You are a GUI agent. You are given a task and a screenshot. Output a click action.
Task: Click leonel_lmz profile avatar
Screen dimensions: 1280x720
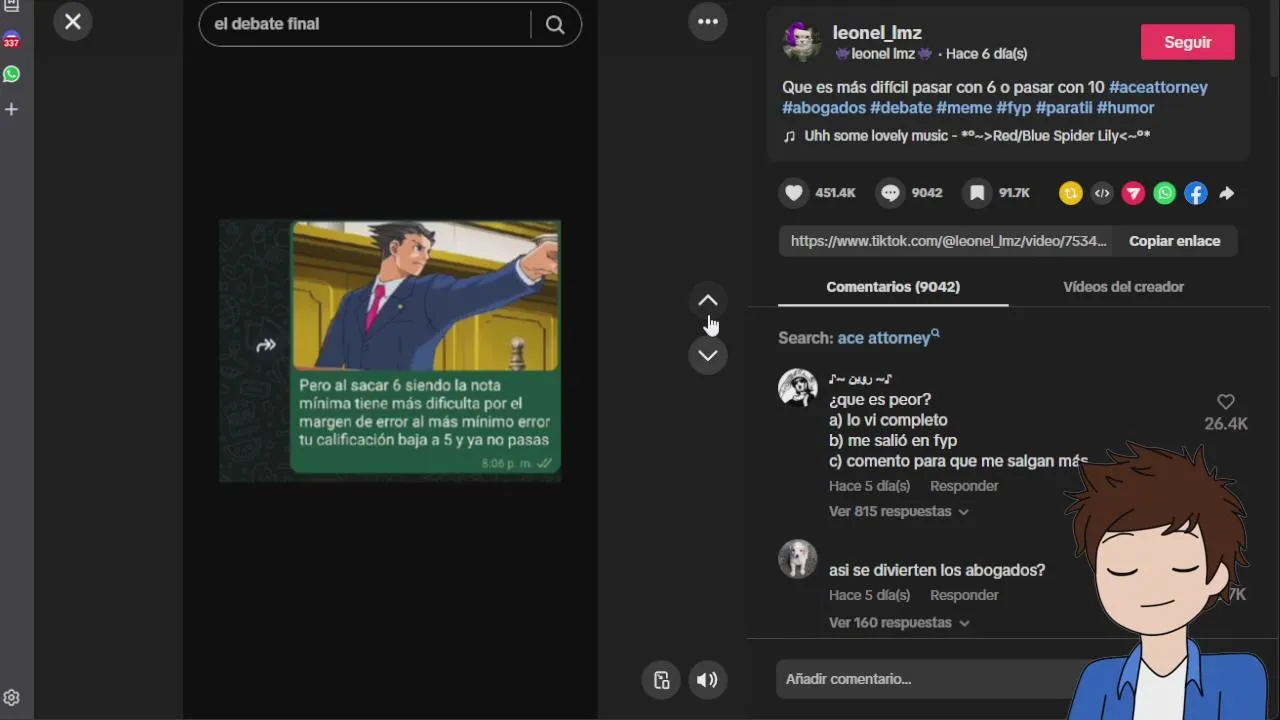802,42
